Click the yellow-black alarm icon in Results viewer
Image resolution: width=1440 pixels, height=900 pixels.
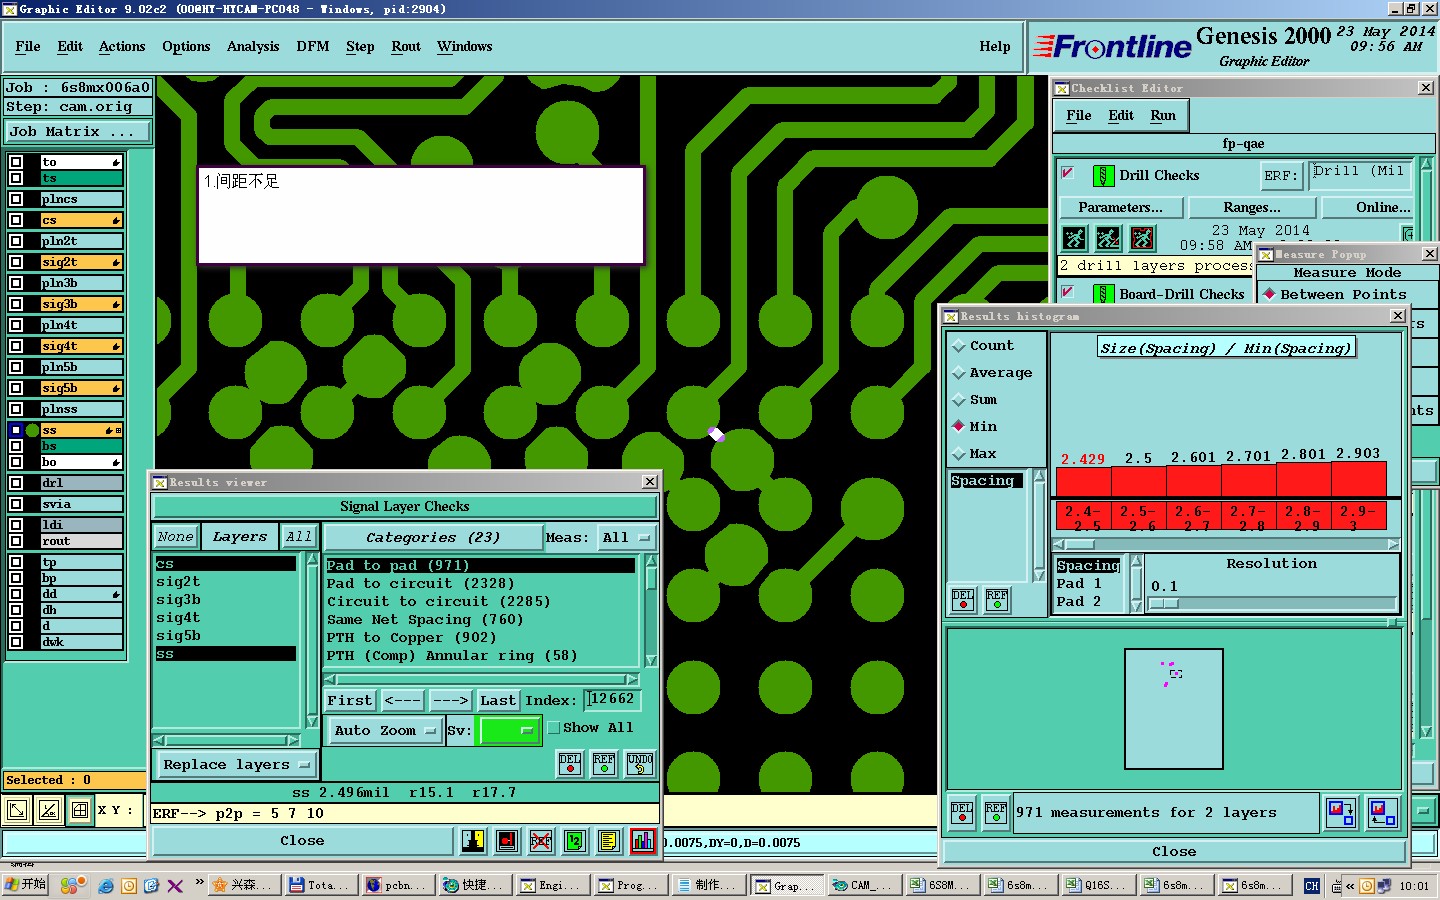pyautogui.click(x=473, y=841)
